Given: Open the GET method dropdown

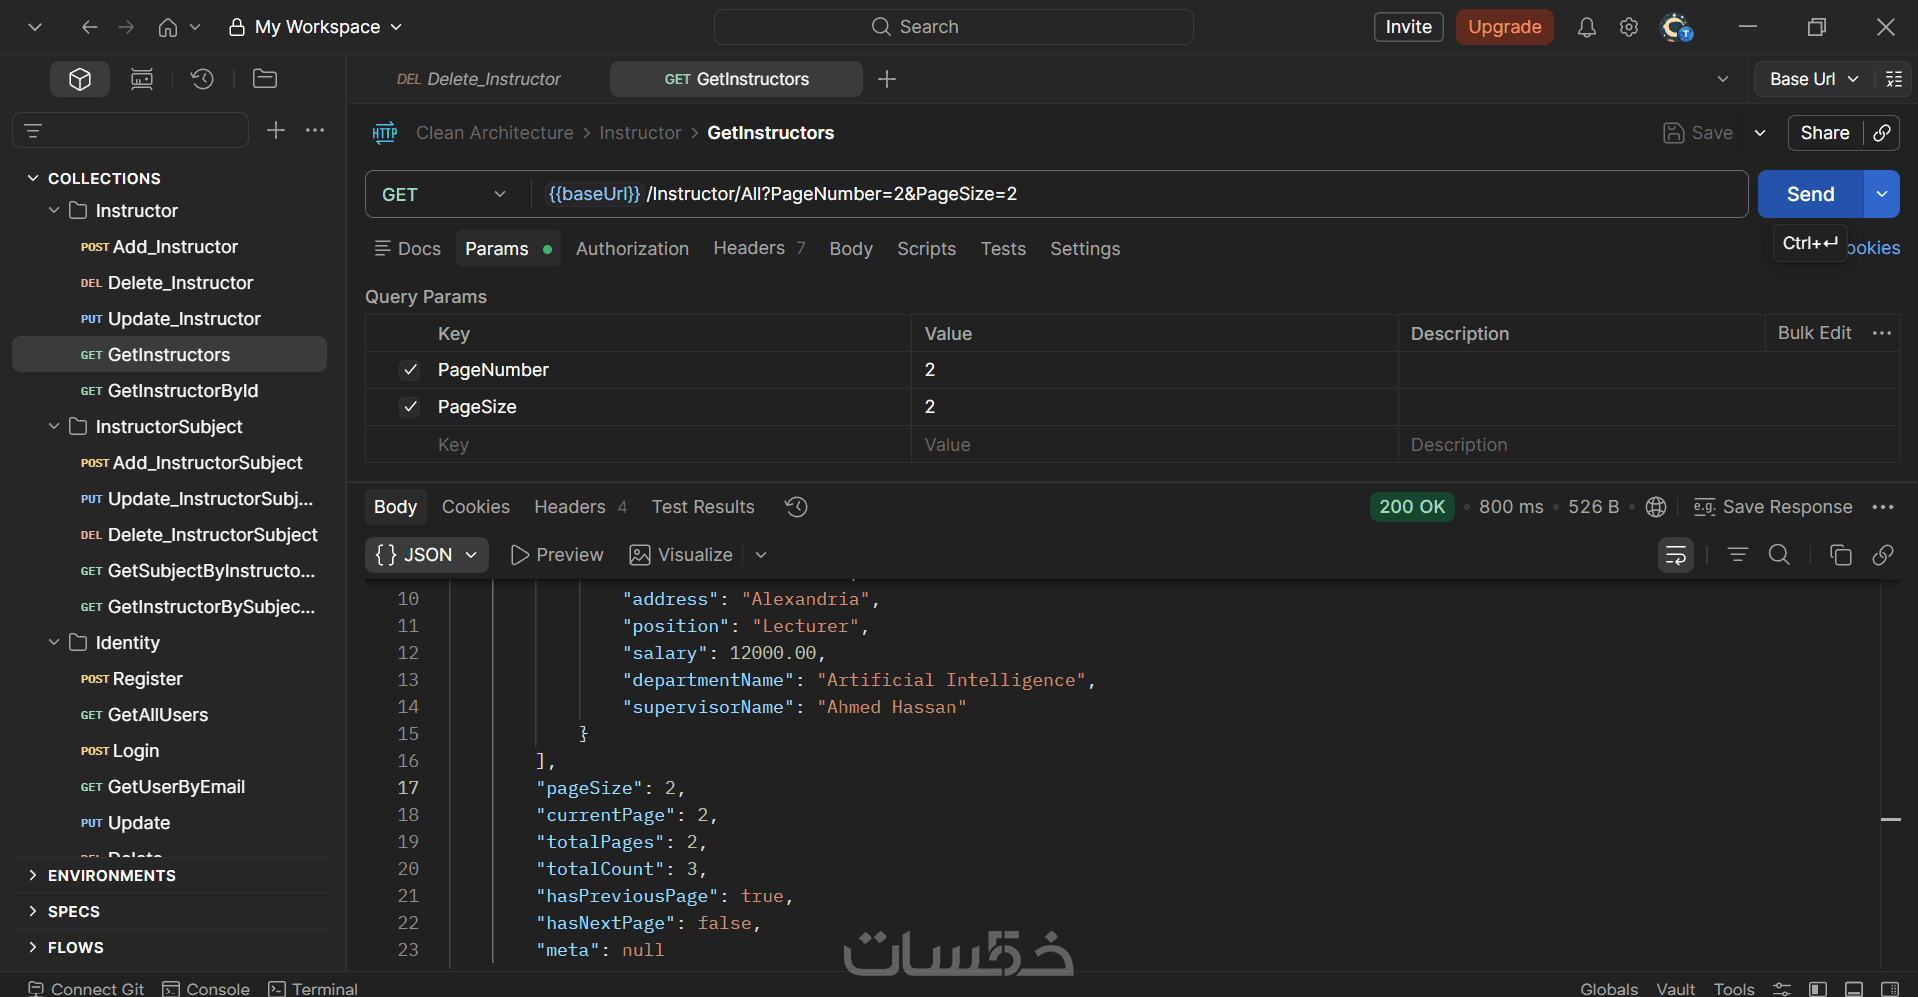Looking at the screenshot, I should click(x=444, y=194).
